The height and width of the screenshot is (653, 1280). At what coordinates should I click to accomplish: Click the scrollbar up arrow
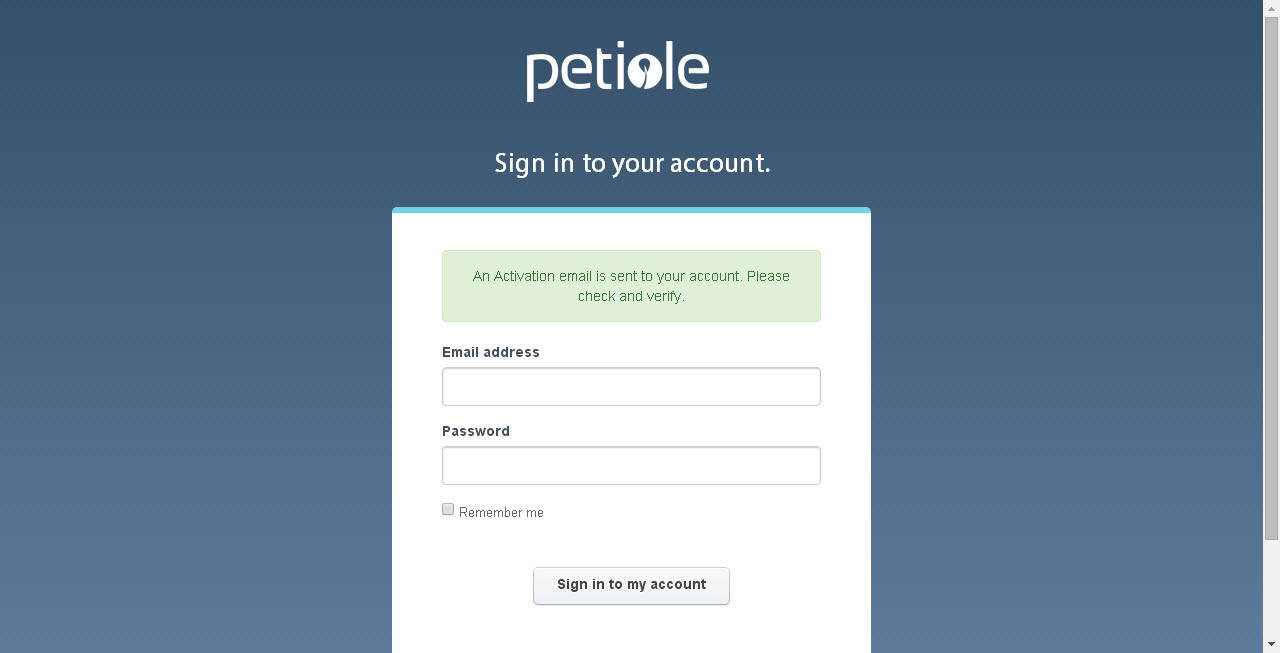click(1271, 8)
